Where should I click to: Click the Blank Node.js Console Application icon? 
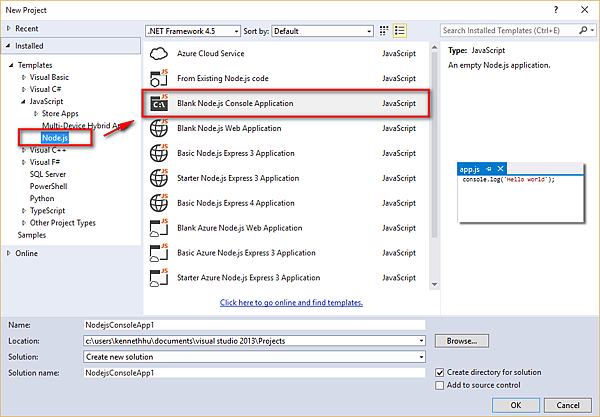coord(159,103)
